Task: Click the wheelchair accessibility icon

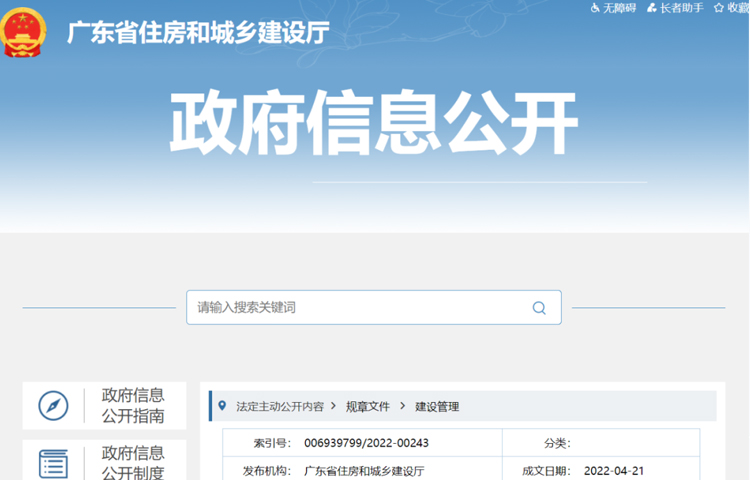Action: pyautogui.click(x=595, y=8)
